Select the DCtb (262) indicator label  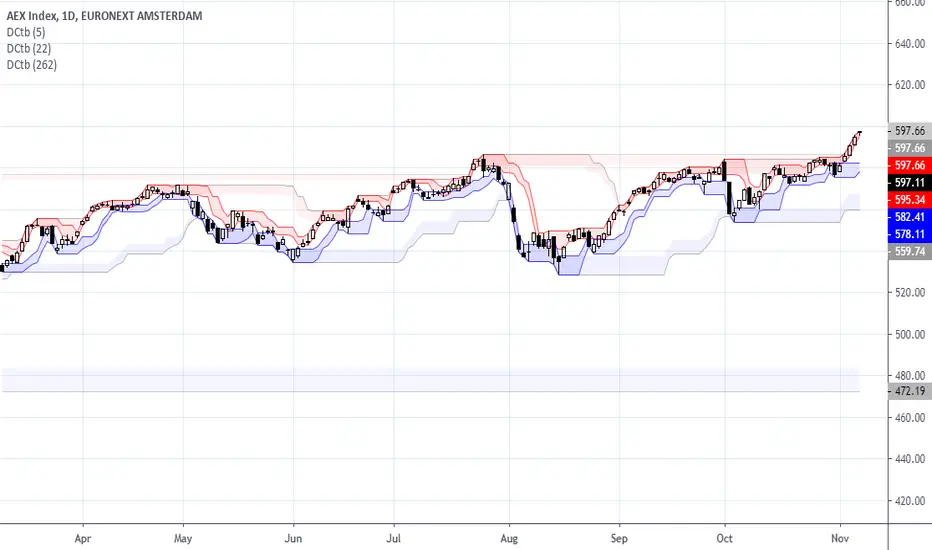(32, 64)
